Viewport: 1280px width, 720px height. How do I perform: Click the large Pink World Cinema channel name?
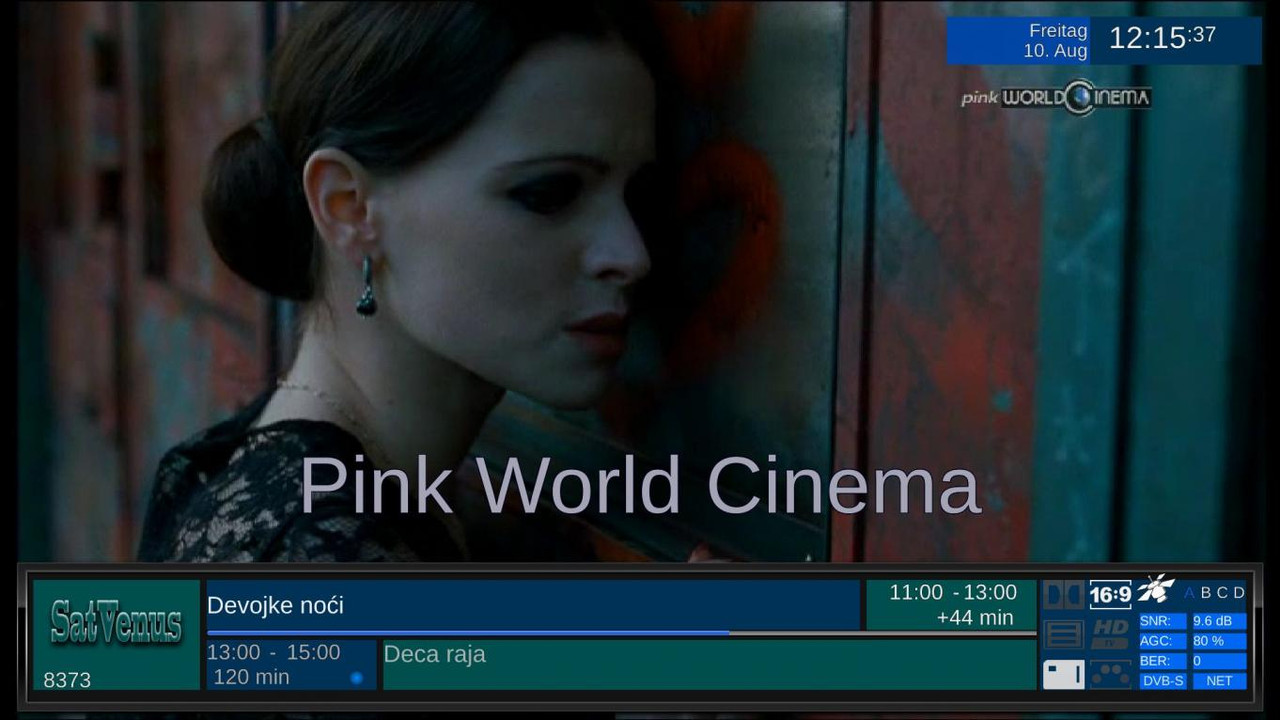(x=640, y=486)
